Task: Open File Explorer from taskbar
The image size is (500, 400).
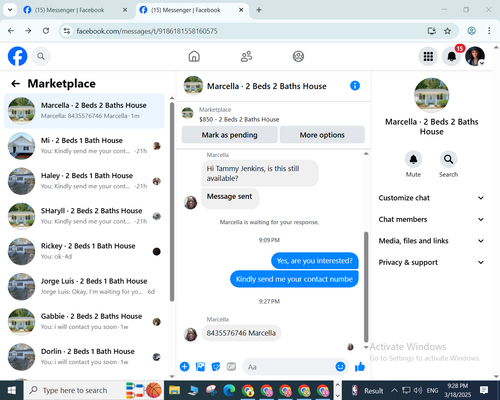Action: click(x=174, y=390)
